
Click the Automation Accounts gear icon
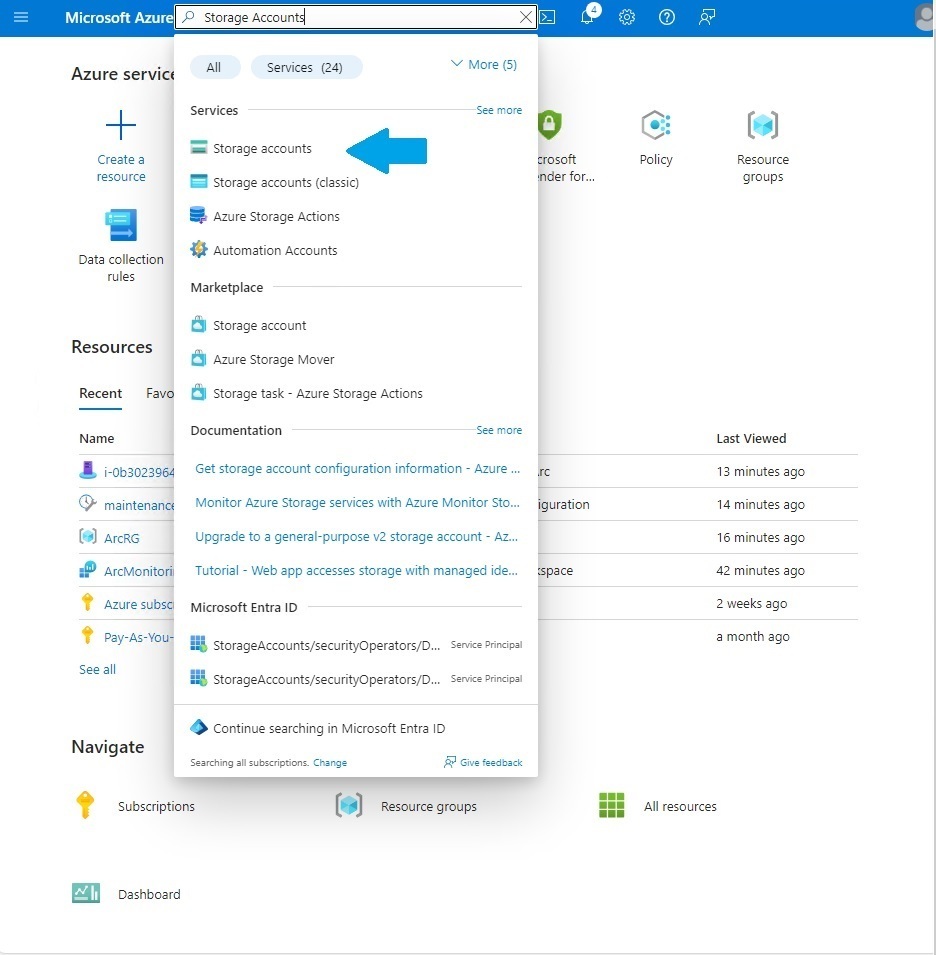point(199,250)
